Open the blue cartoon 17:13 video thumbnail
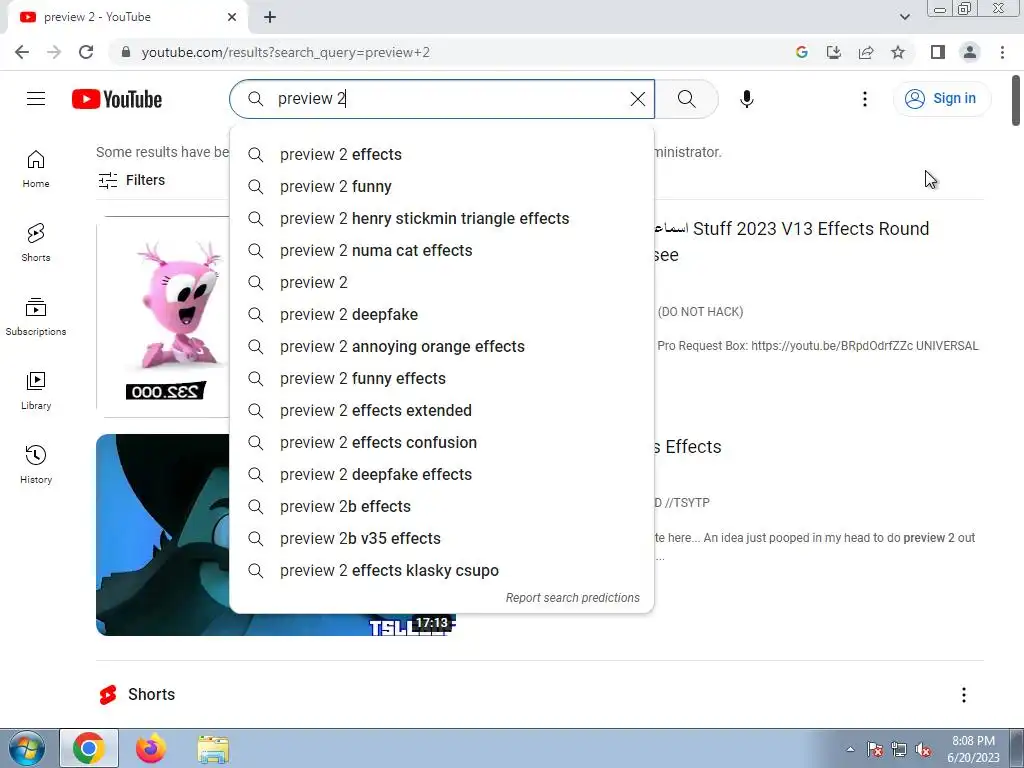Screen dimensions: 1024x768 (163, 534)
